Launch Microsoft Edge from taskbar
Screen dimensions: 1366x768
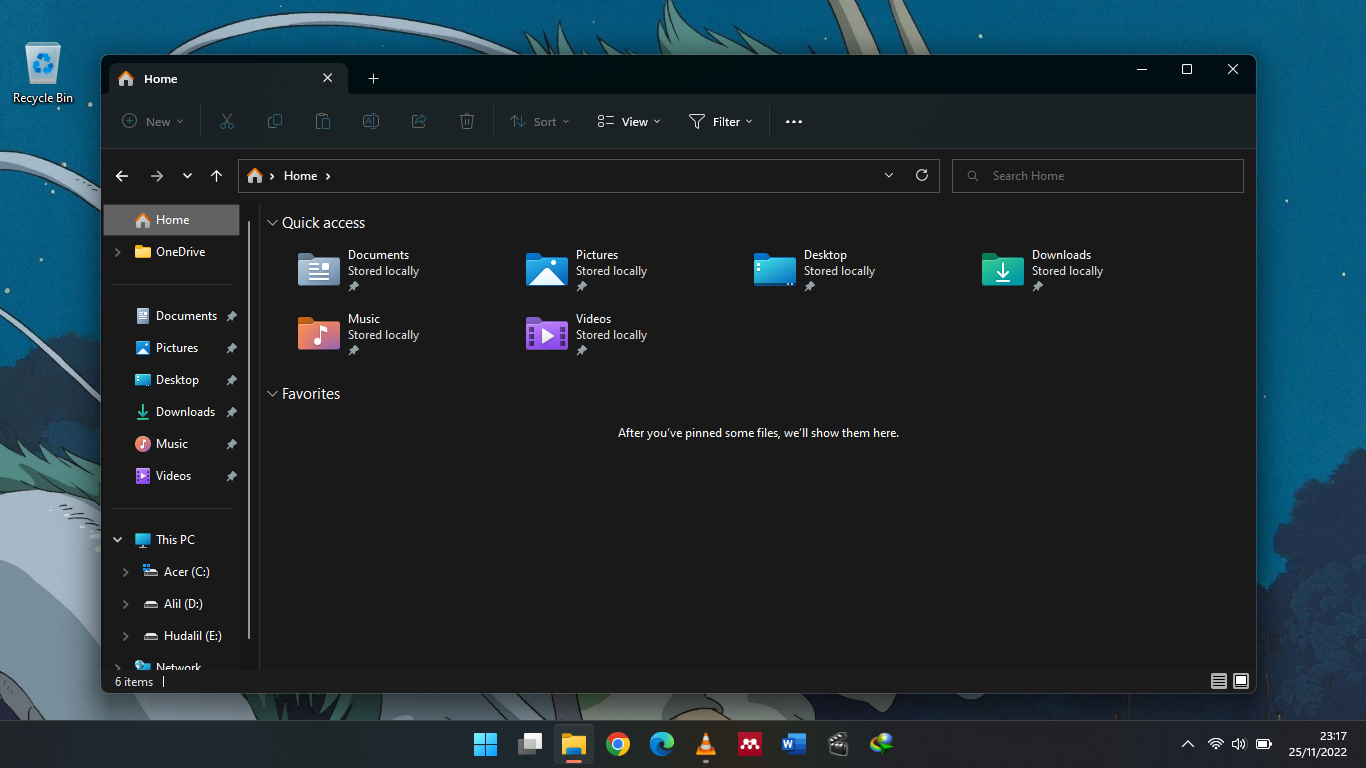(x=662, y=744)
